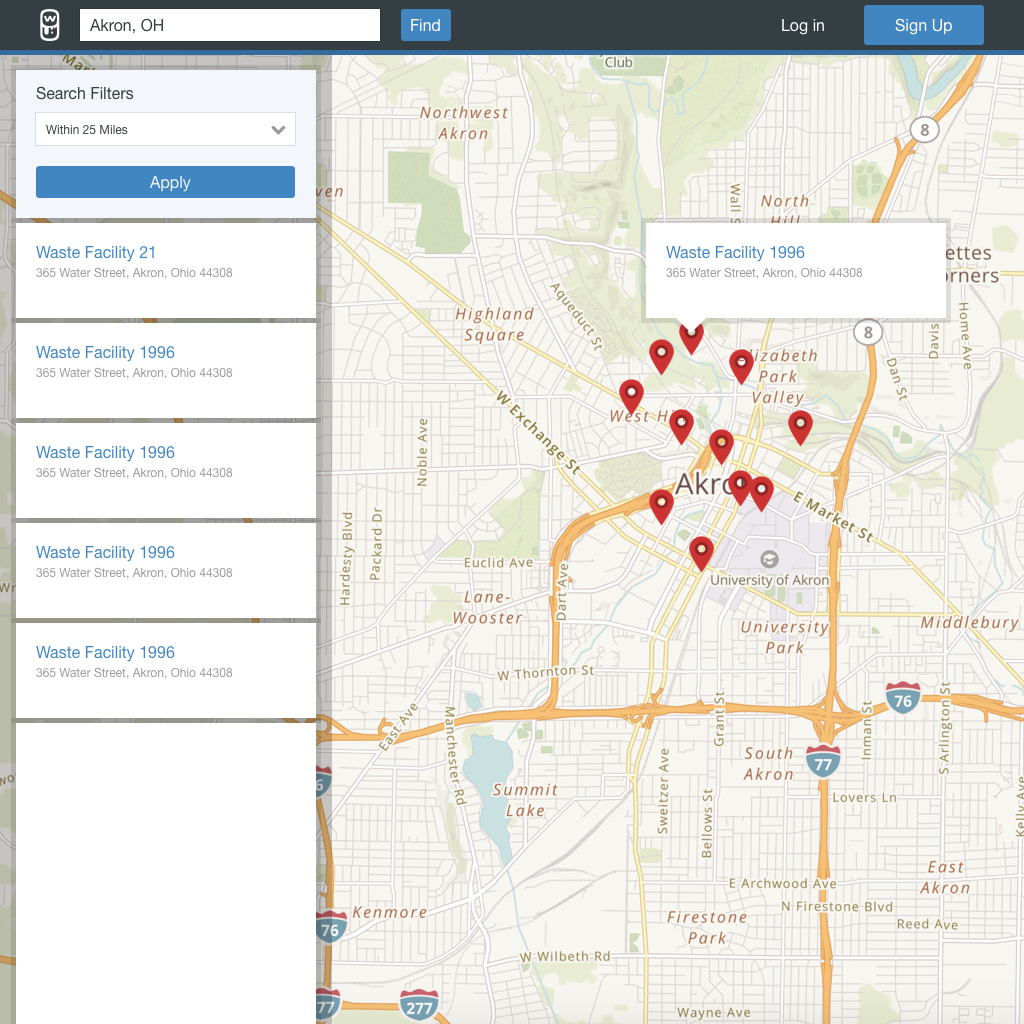
Task: Click the westernmost pin just above the highway curve
Action: pos(661,505)
